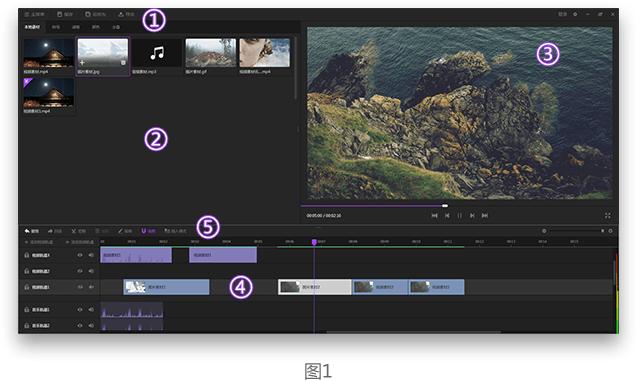This screenshot has height=380, width=637.
Task: Select the night house mp4 thumbnail without badge
Action: coord(49,53)
